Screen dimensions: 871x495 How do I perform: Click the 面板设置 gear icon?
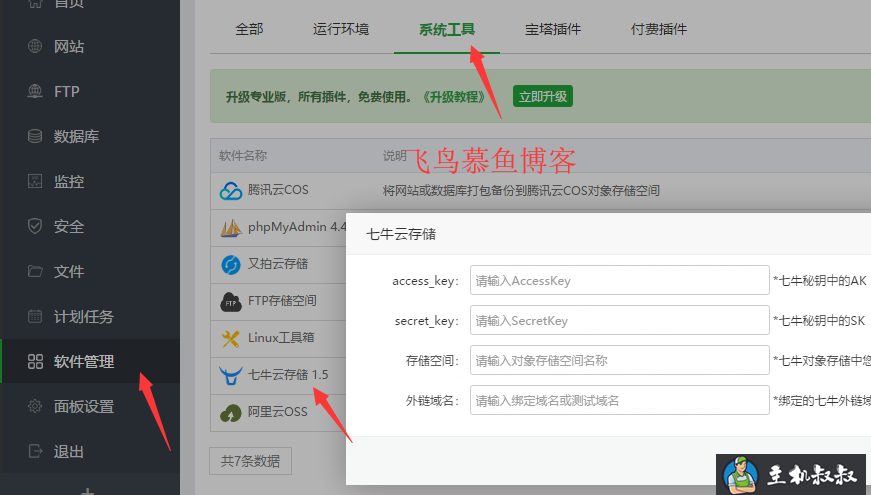click(34, 406)
